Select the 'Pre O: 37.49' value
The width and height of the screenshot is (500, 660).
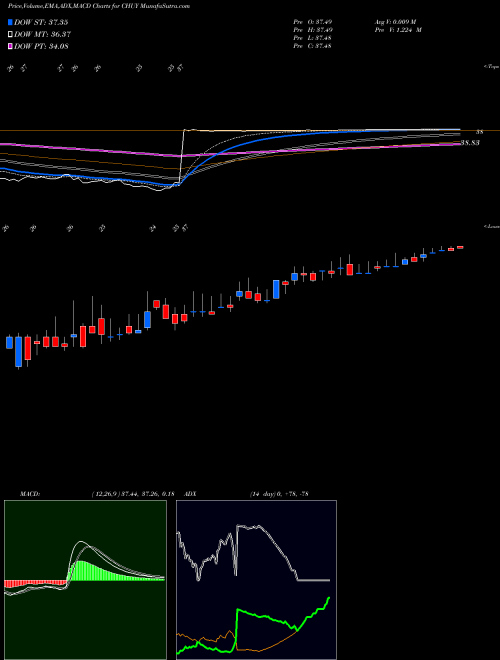[x=313, y=21]
